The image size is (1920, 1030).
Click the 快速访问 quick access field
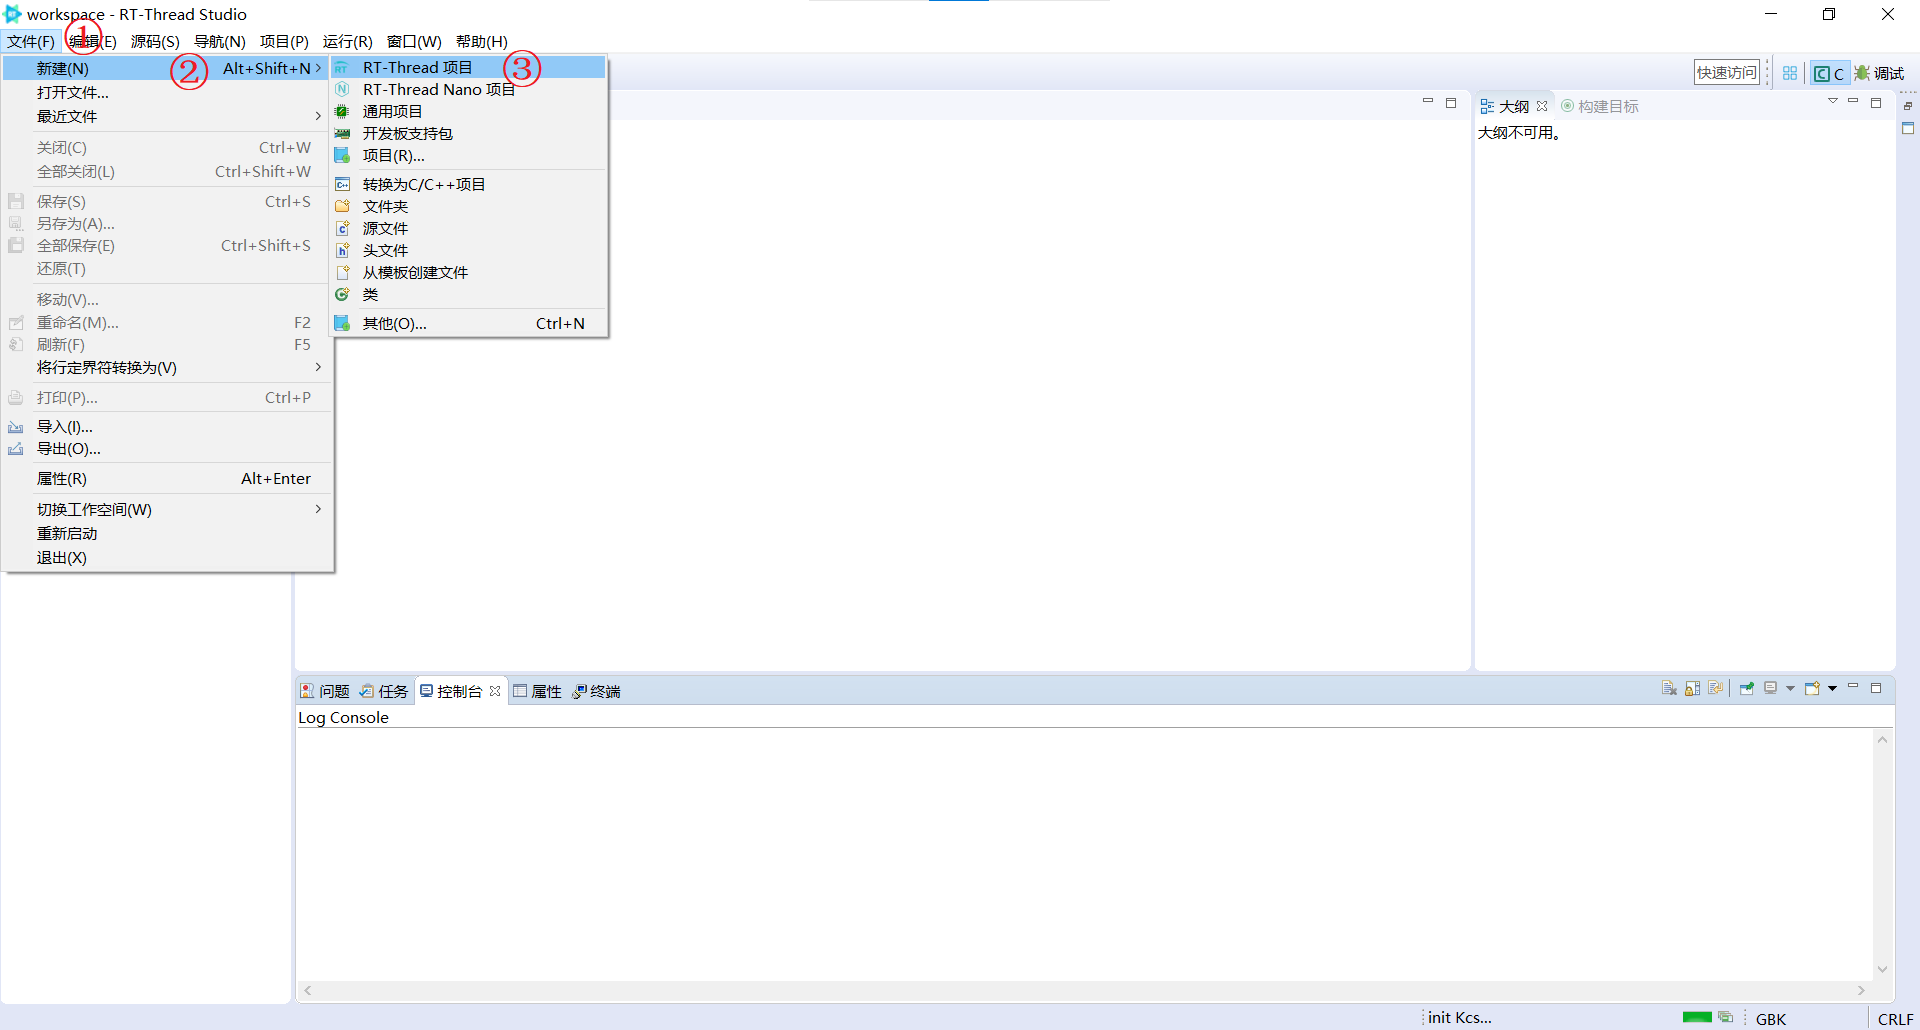[x=1727, y=72]
